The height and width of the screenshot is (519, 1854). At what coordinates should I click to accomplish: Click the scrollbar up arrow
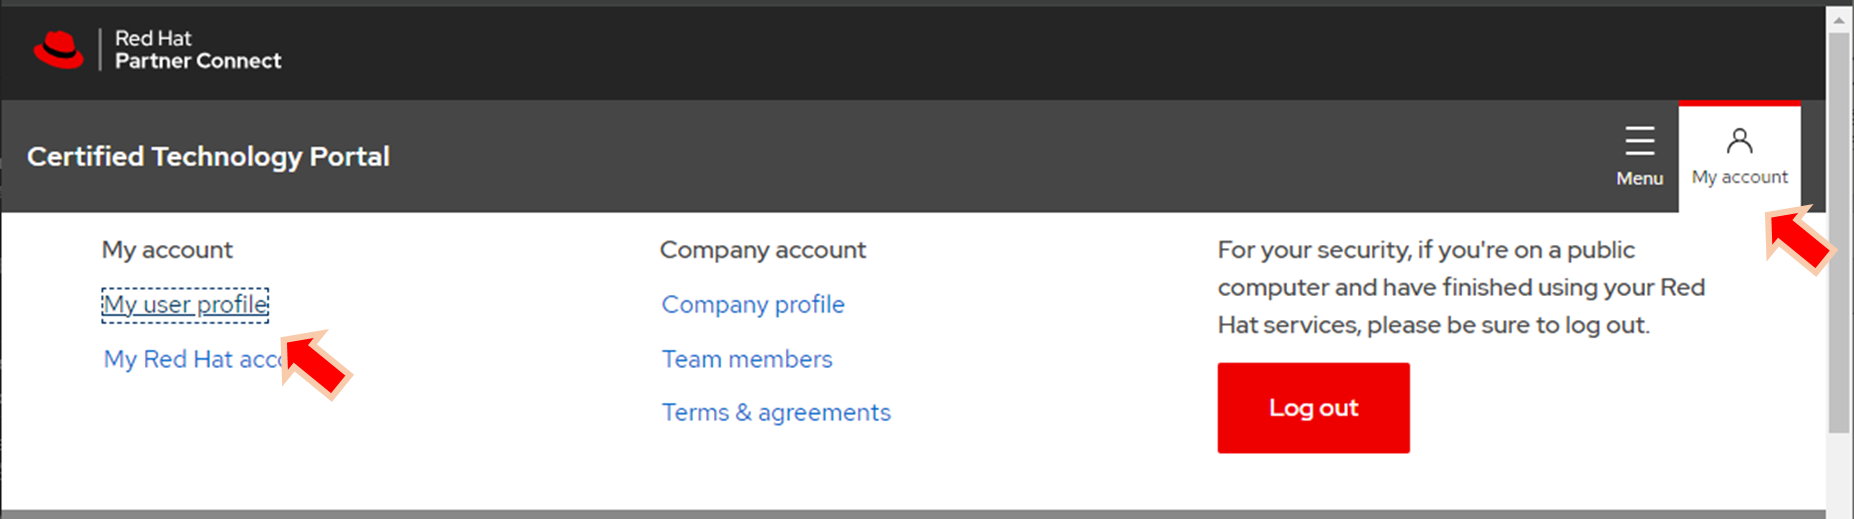click(x=1838, y=19)
